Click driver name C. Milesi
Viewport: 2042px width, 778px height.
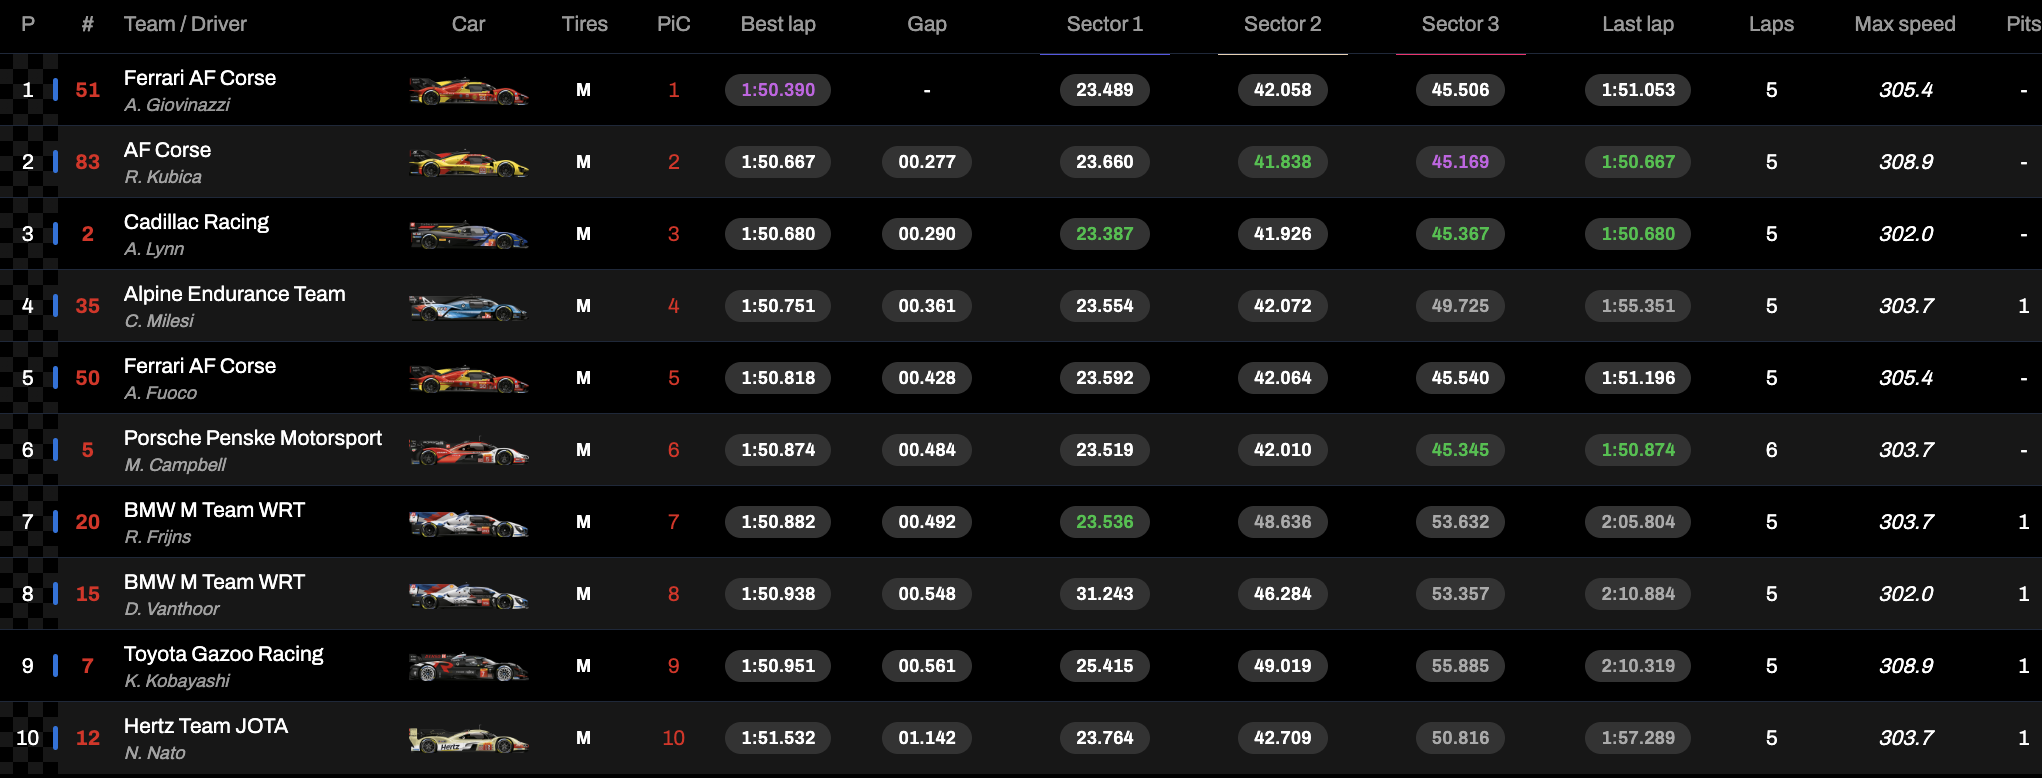point(159,321)
